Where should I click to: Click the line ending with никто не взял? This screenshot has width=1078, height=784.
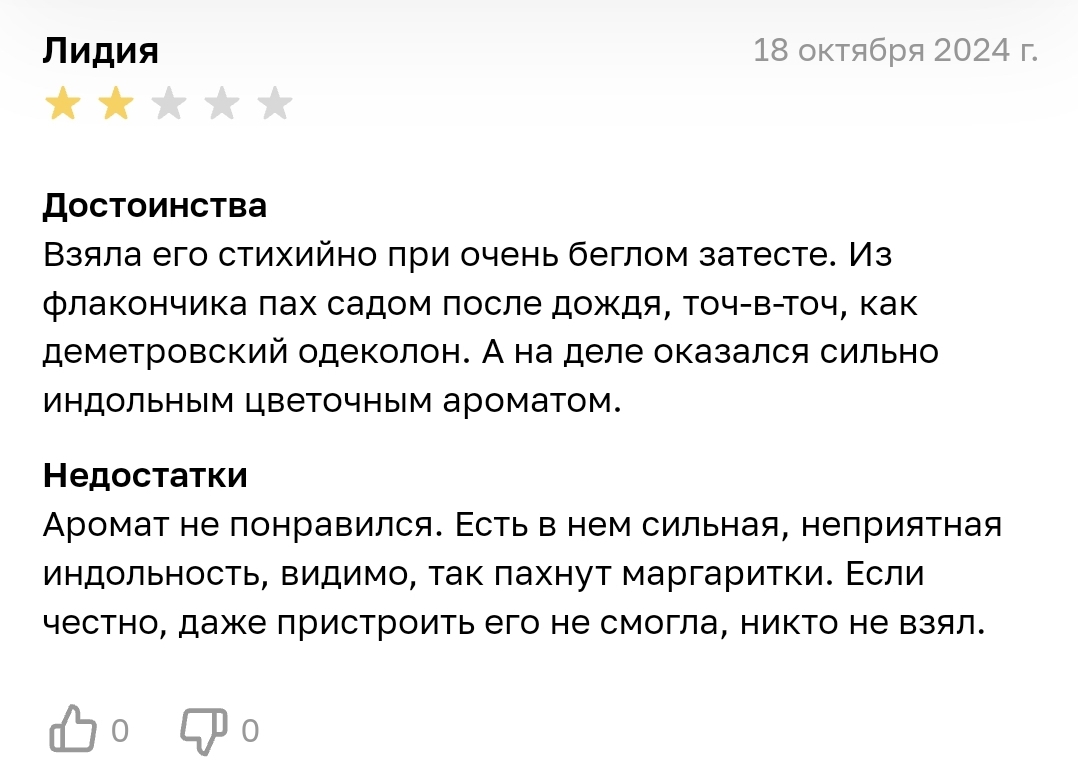click(x=514, y=623)
